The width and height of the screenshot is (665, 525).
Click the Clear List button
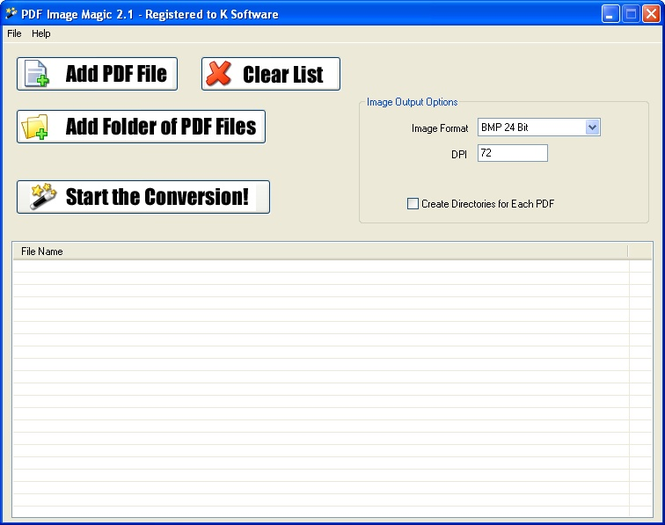pyautogui.click(x=271, y=74)
